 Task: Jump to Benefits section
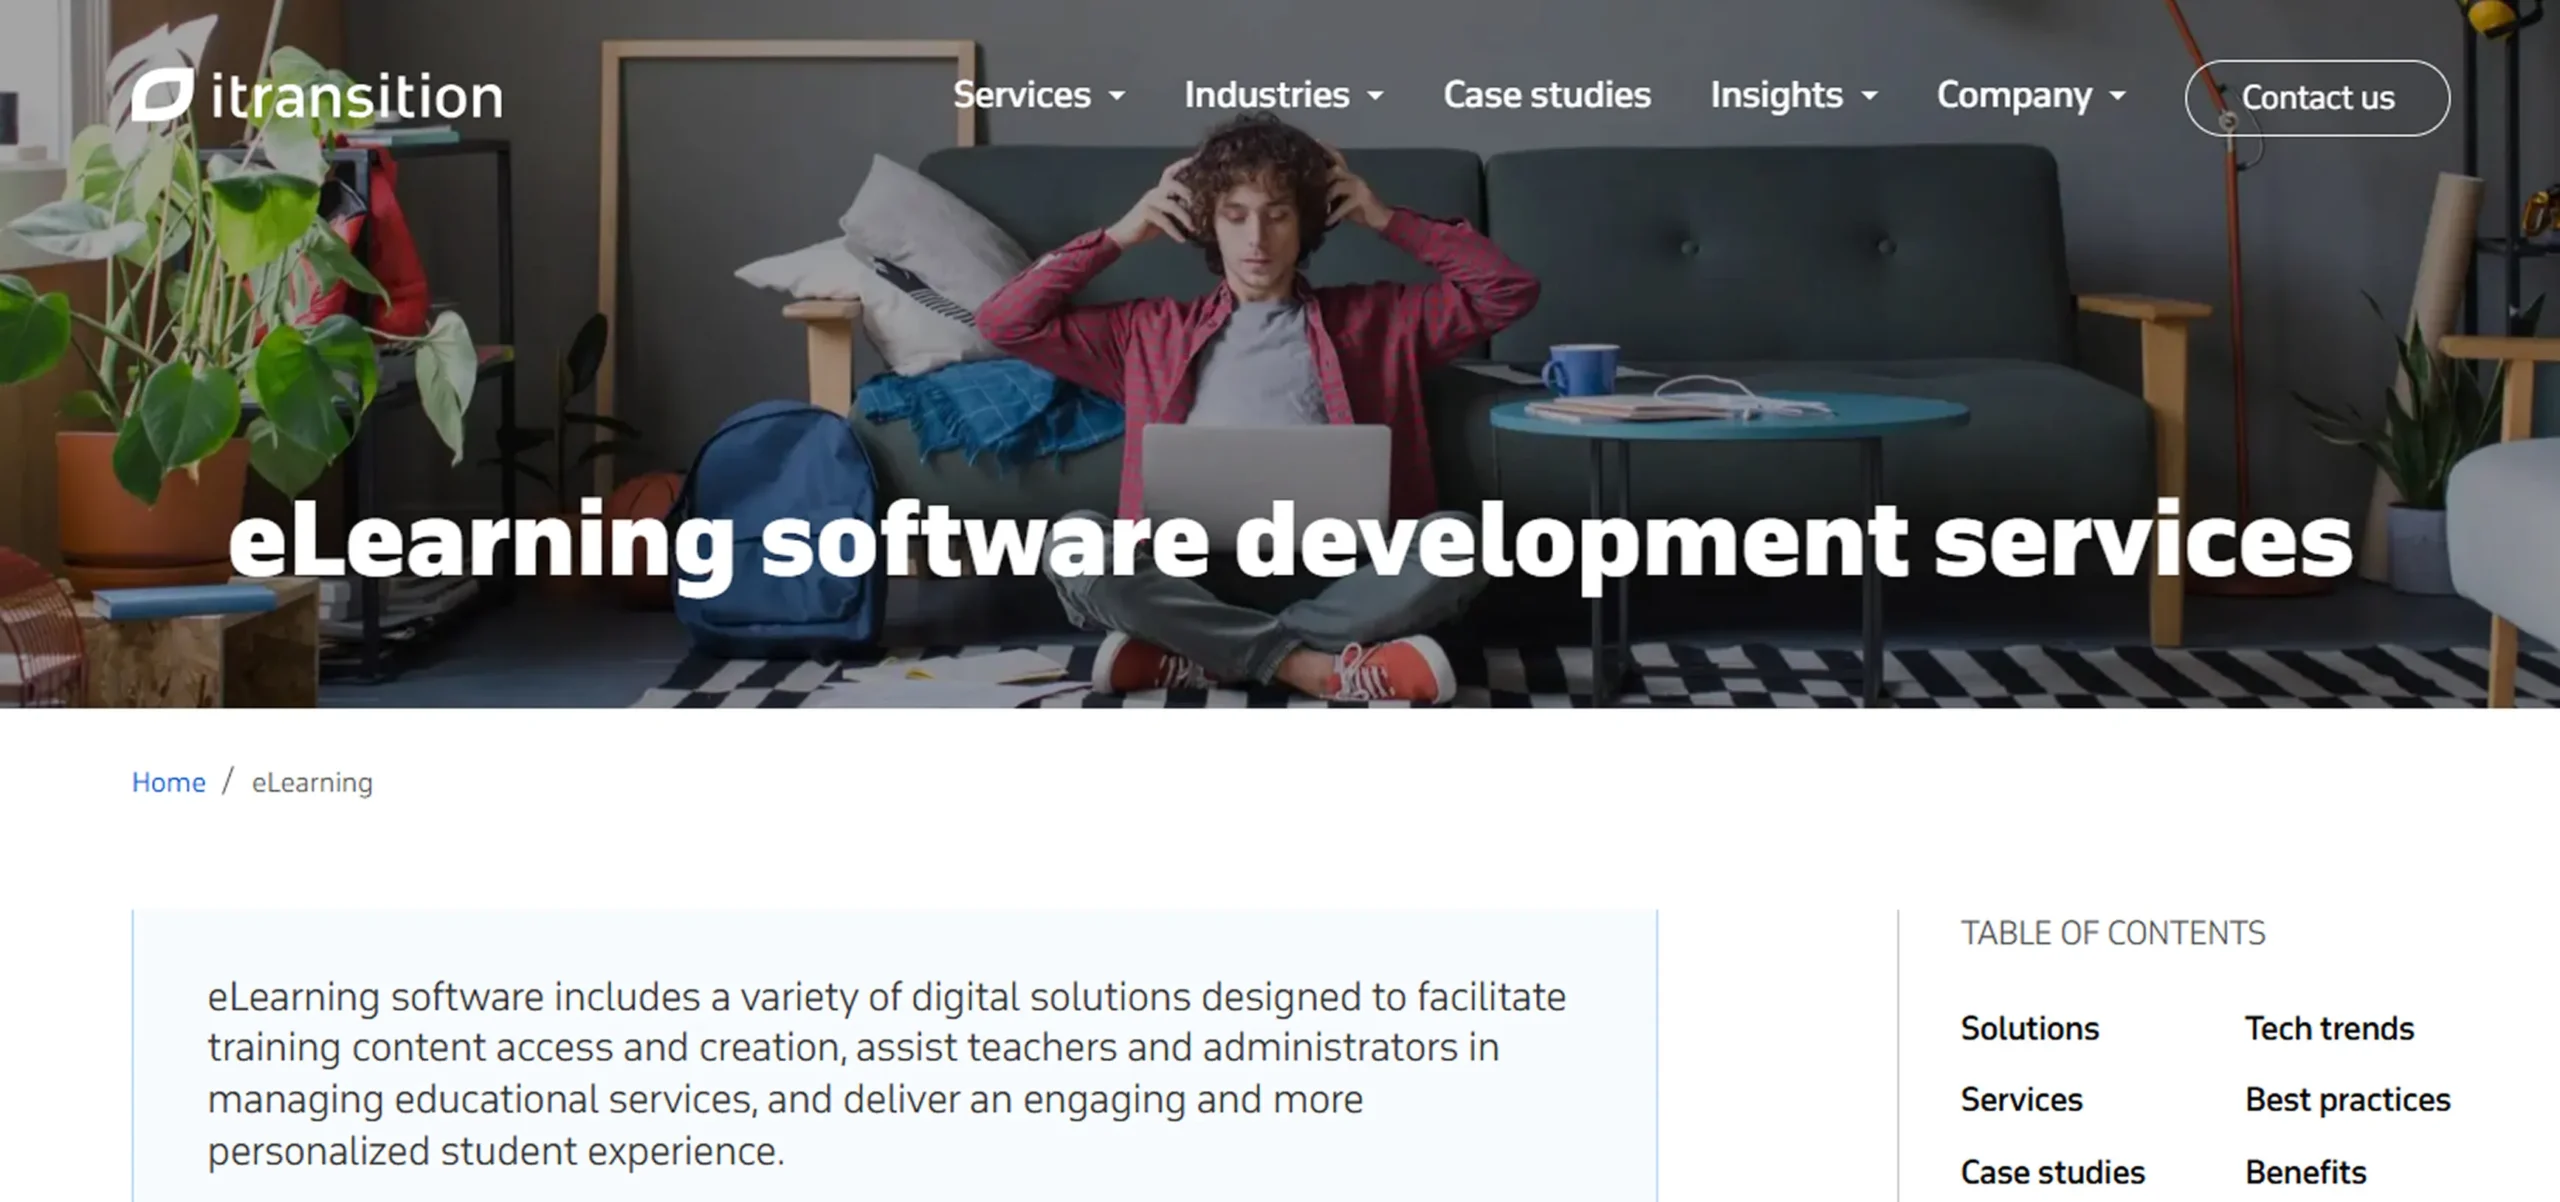click(x=2305, y=1171)
